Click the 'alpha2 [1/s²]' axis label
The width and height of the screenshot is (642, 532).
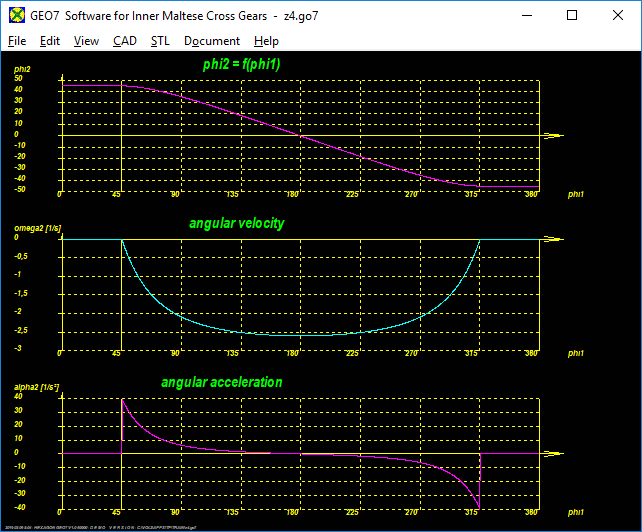37,387
